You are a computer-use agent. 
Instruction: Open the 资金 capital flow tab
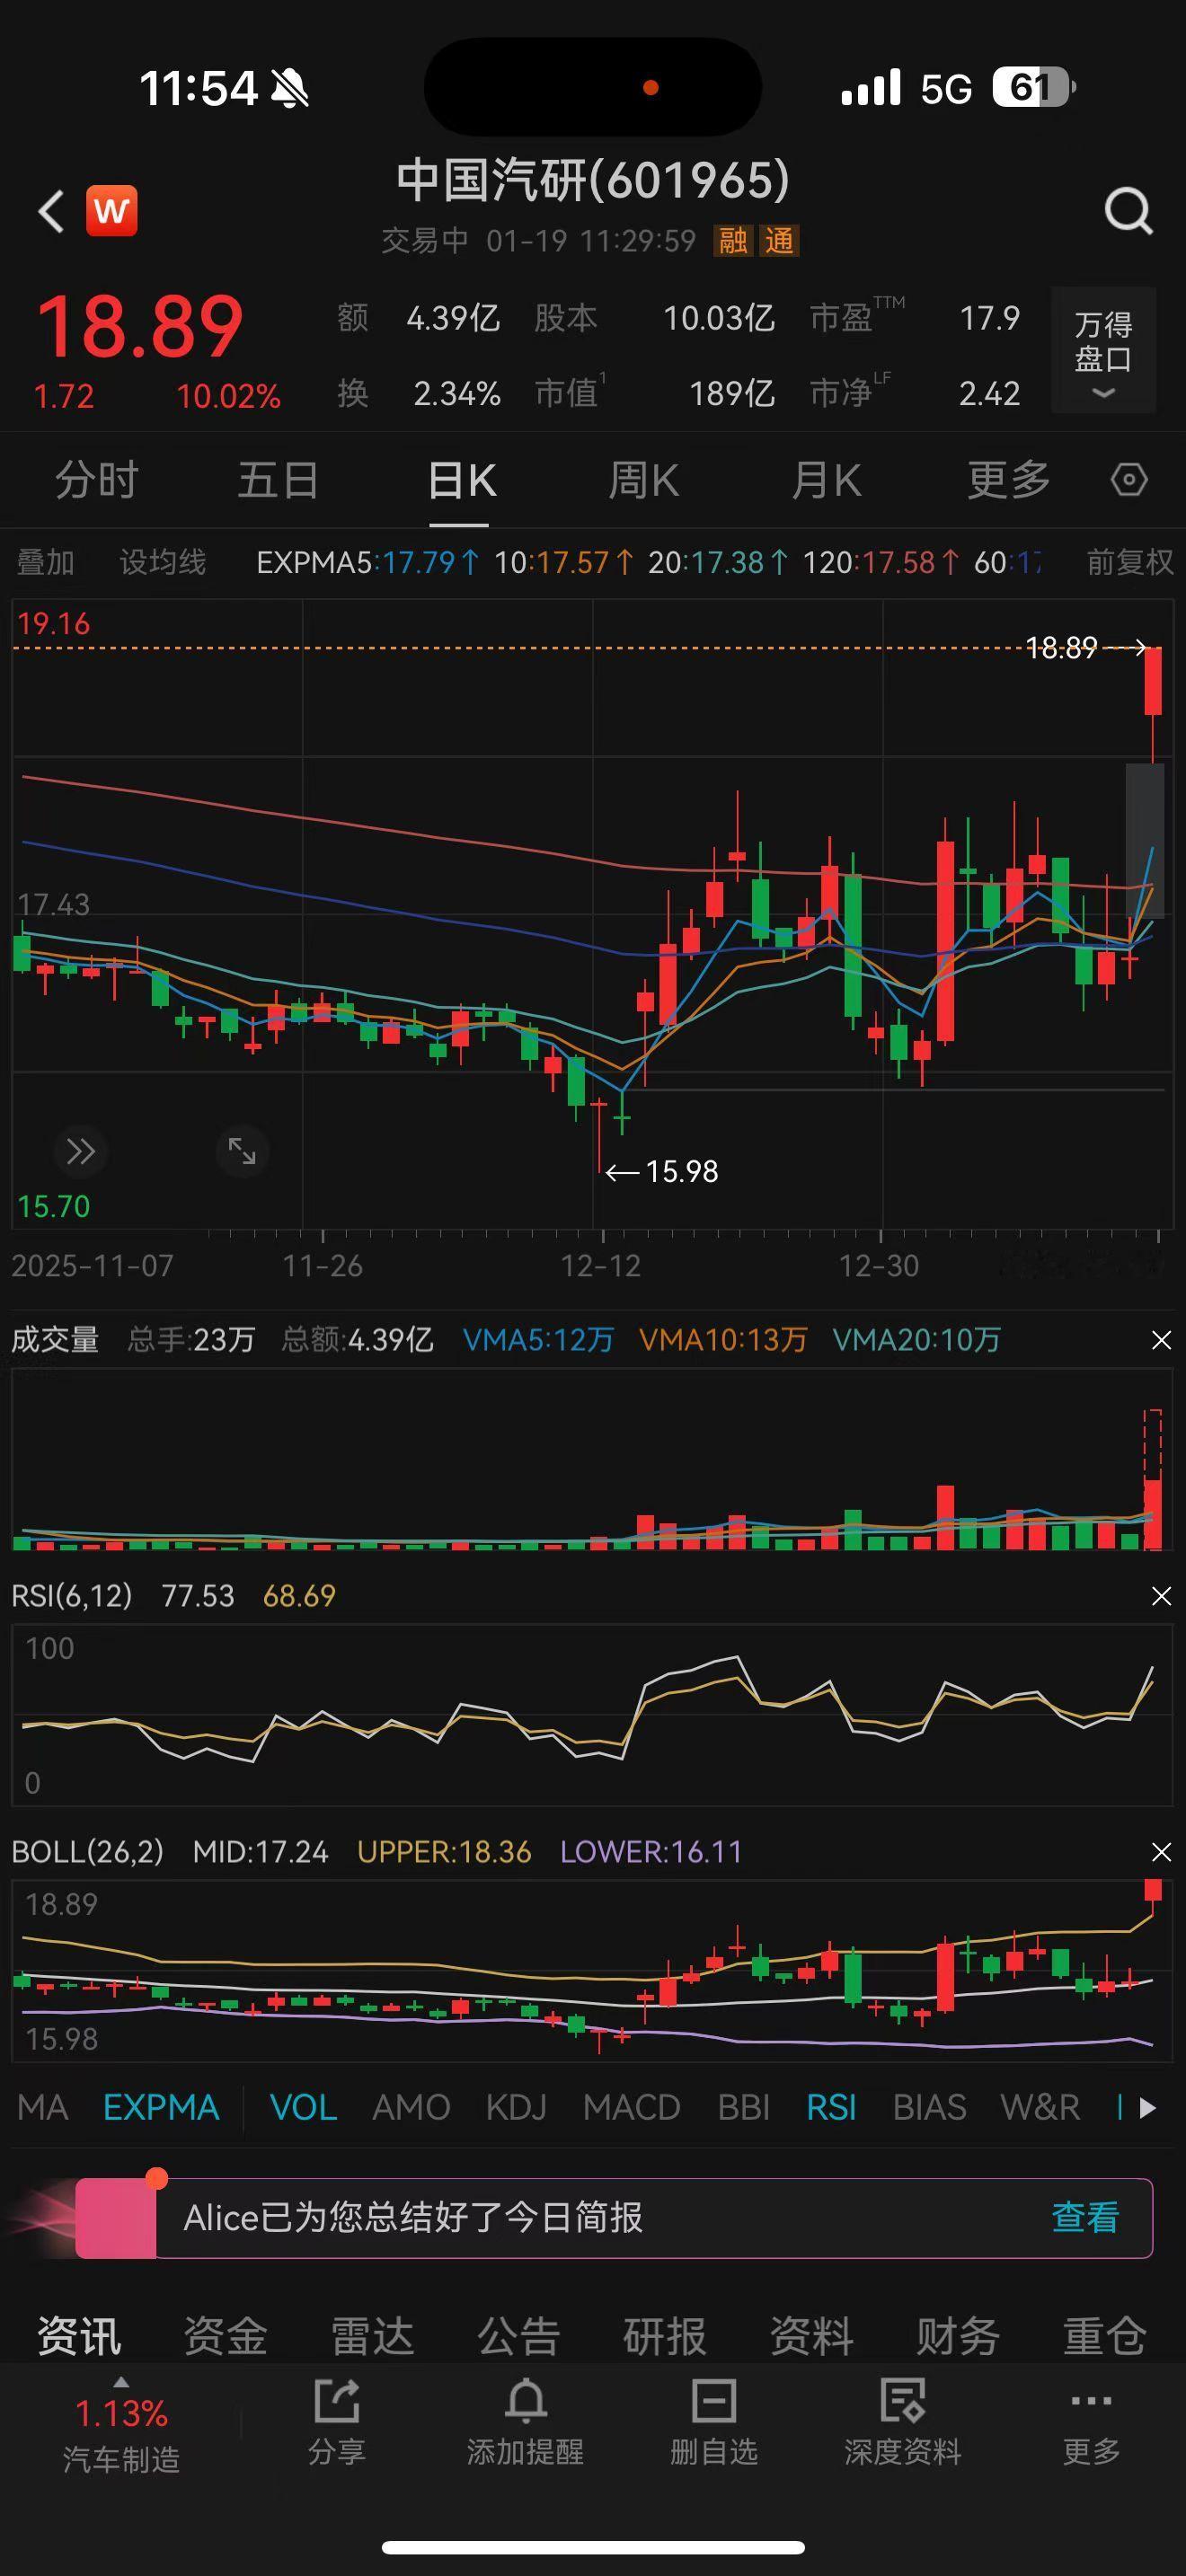tap(225, 2336)
